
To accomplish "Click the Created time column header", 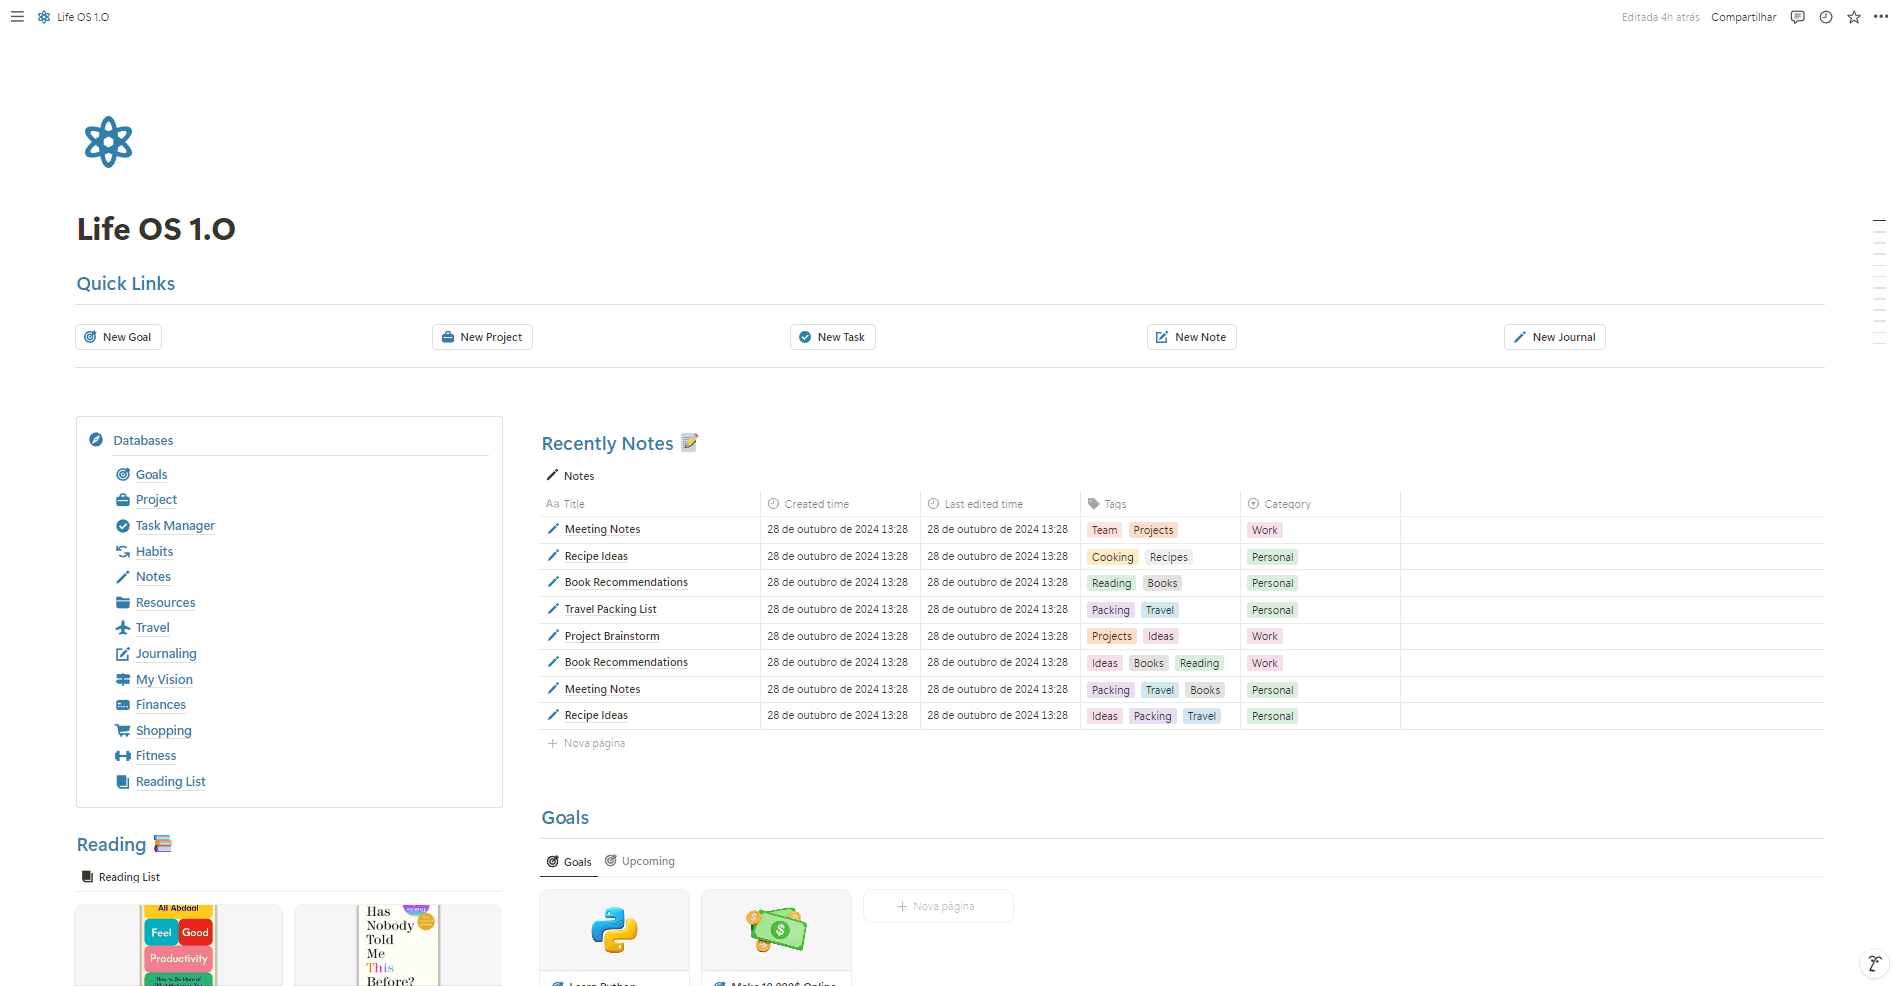I will click(x=840, y=504).
